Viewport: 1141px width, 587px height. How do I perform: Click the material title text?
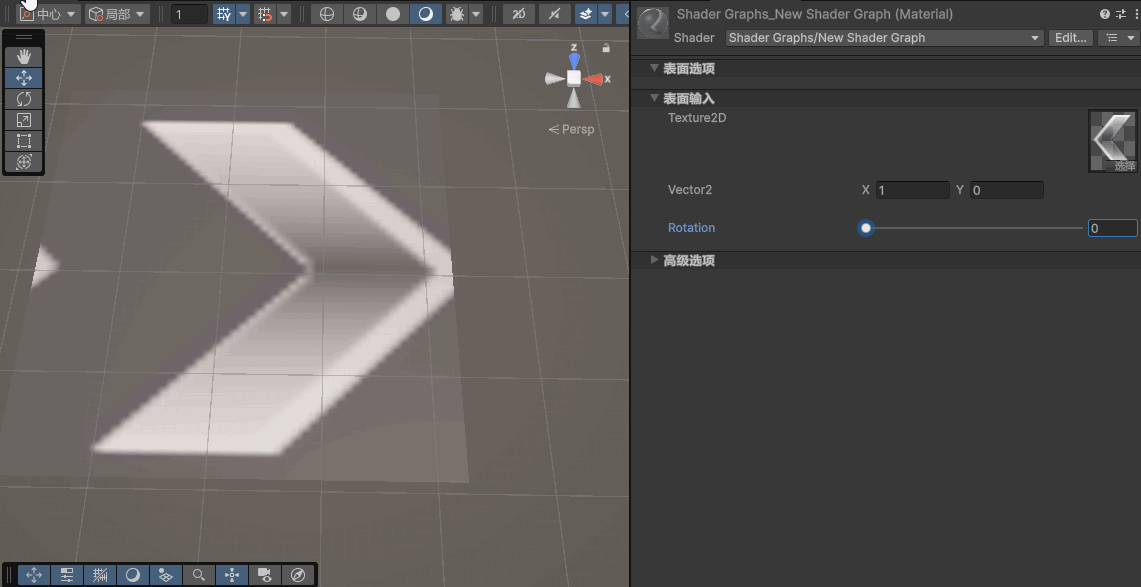[x=815, y=14]
